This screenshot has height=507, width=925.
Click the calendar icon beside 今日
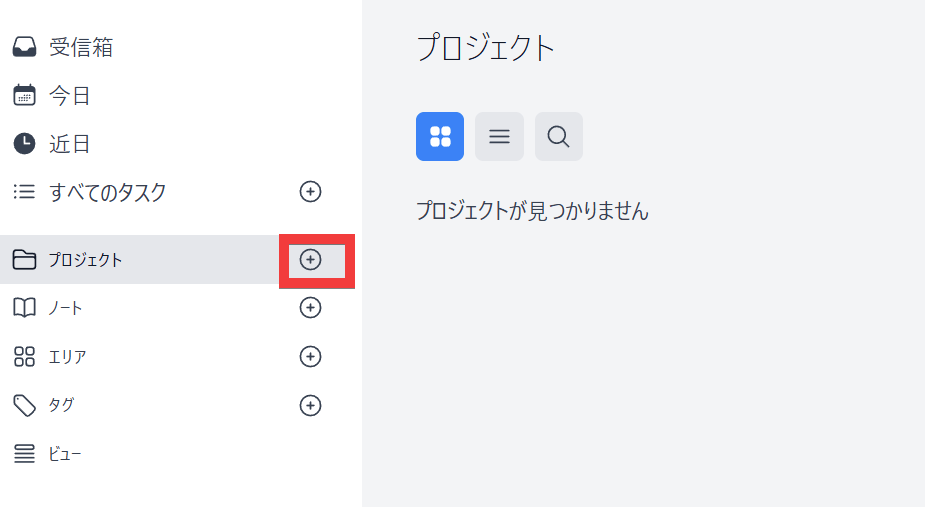pos(24,96)
